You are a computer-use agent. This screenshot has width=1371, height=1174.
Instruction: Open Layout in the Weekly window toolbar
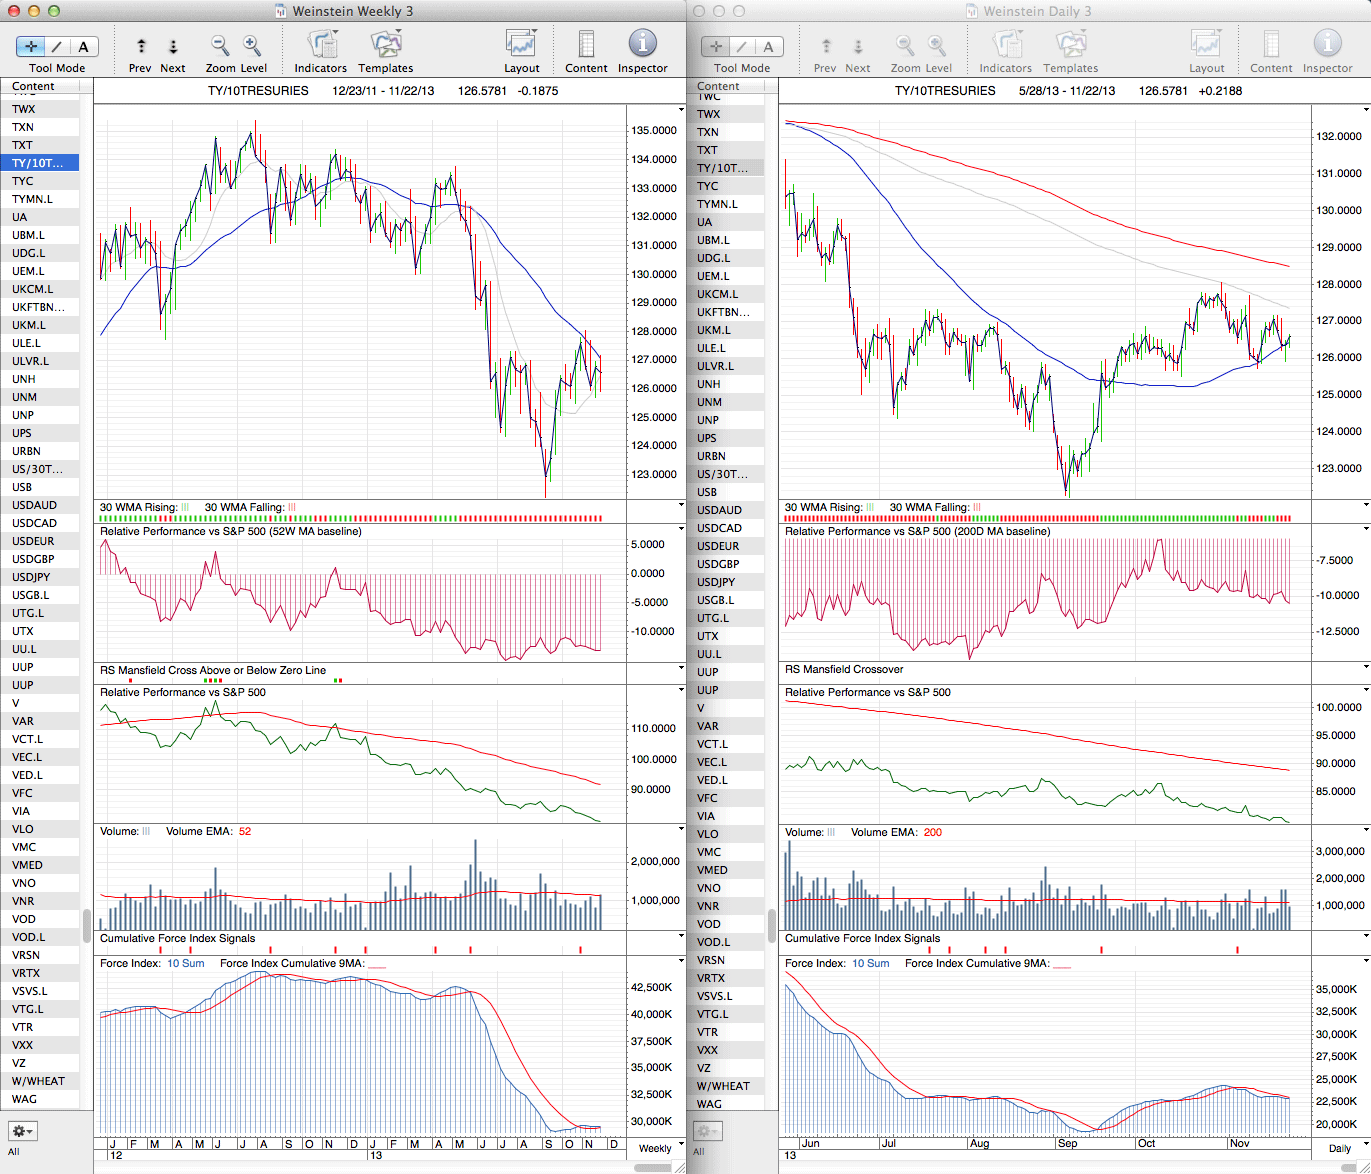(521, 45)
